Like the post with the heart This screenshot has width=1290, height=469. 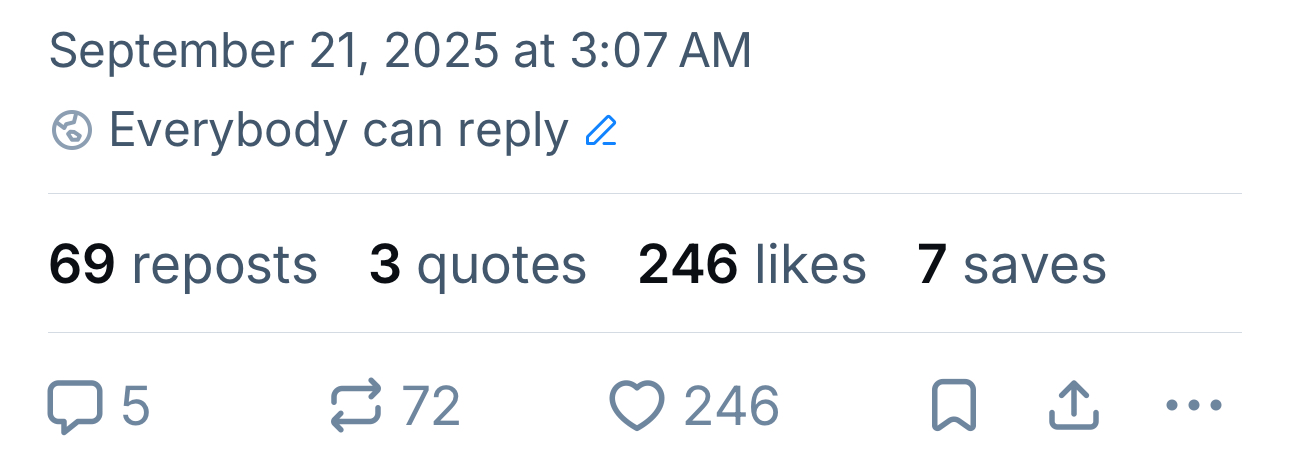637,407
